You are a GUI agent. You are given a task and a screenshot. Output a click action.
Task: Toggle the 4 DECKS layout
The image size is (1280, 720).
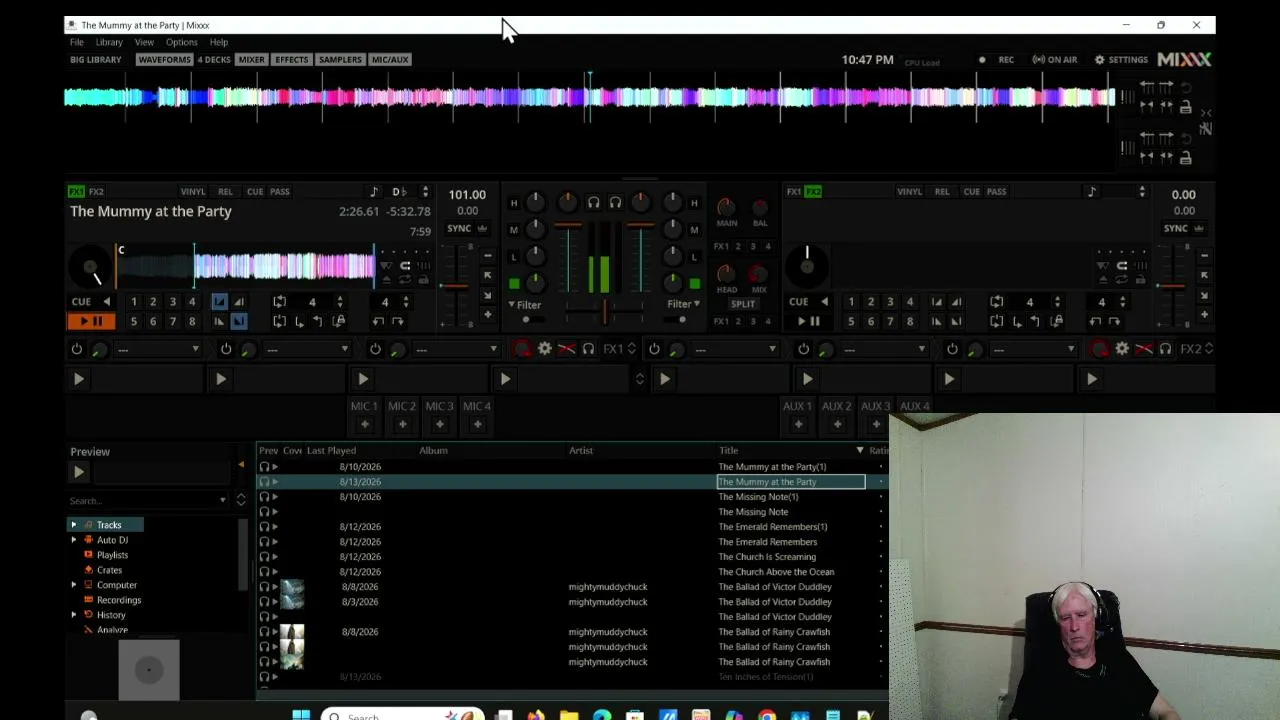click(x=214, y=60)
